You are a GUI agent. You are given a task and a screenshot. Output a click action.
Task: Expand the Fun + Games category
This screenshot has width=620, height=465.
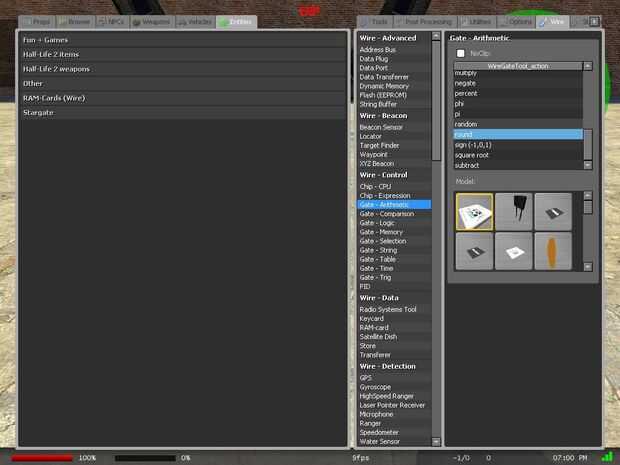183,40
